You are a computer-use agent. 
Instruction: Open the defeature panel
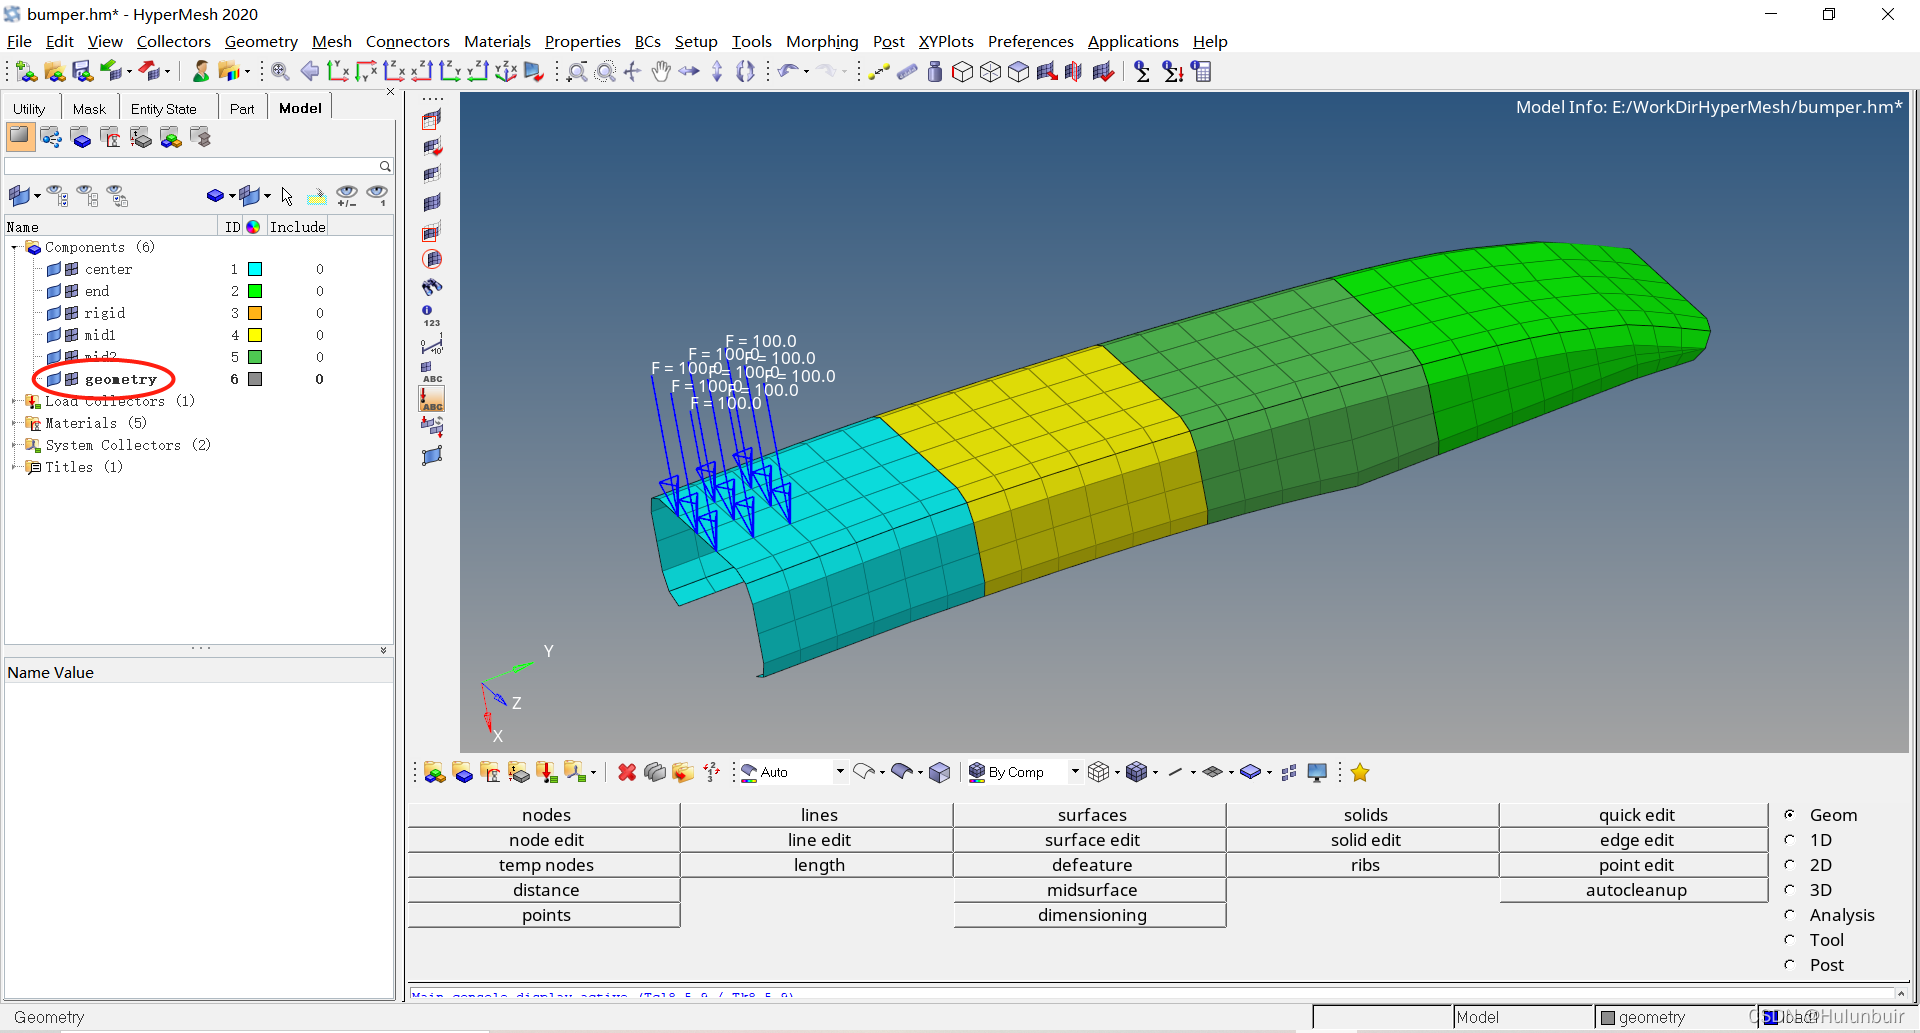[x=1092, y=865]
